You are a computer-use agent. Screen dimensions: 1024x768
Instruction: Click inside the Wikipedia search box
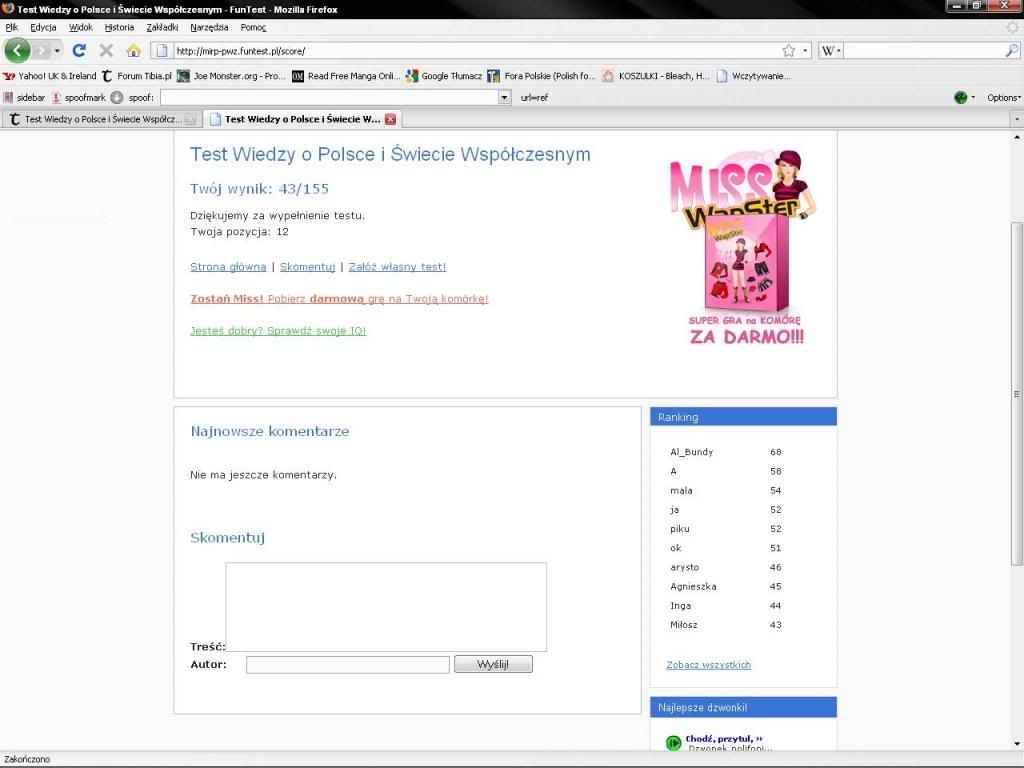click(923, 50)
